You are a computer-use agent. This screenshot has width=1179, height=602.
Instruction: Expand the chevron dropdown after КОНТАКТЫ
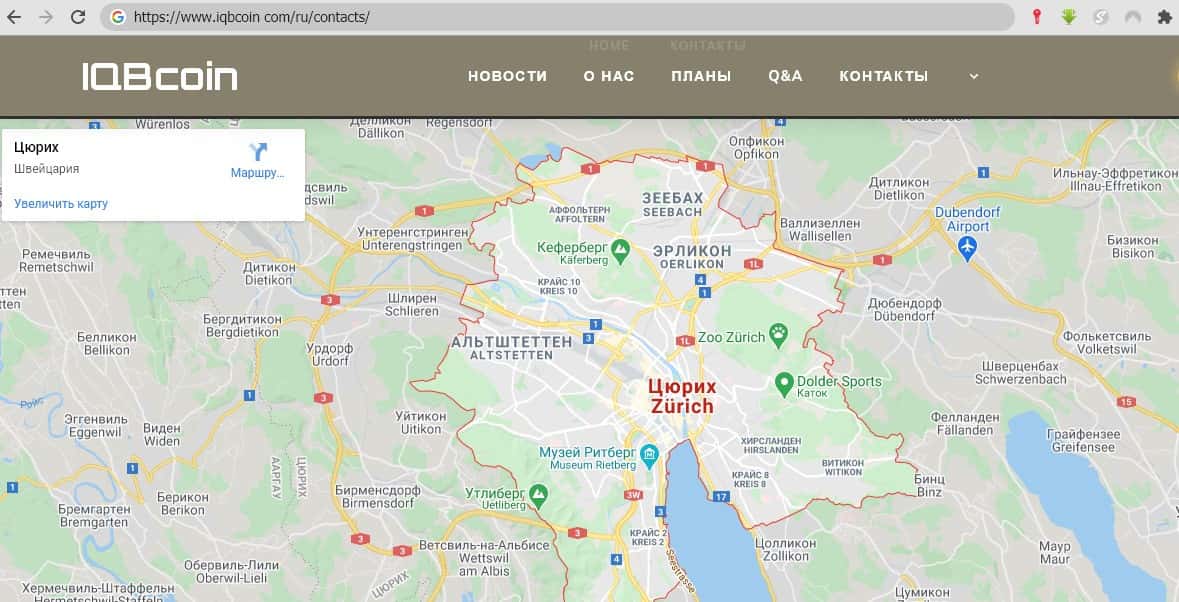(974, 77)
